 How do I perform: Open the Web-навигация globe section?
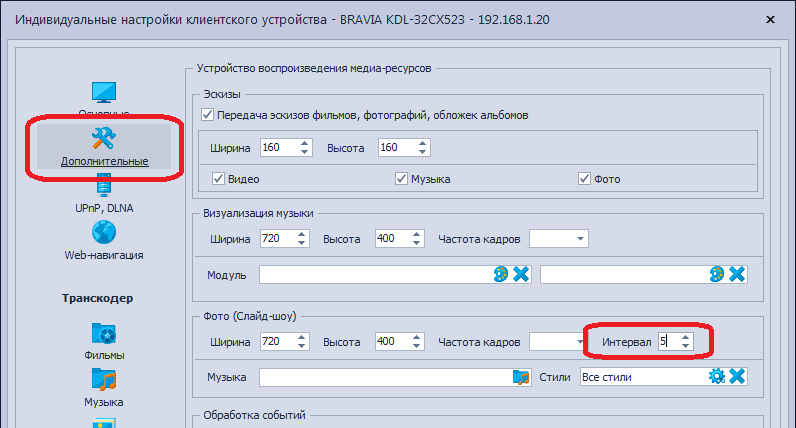[104, 241]
